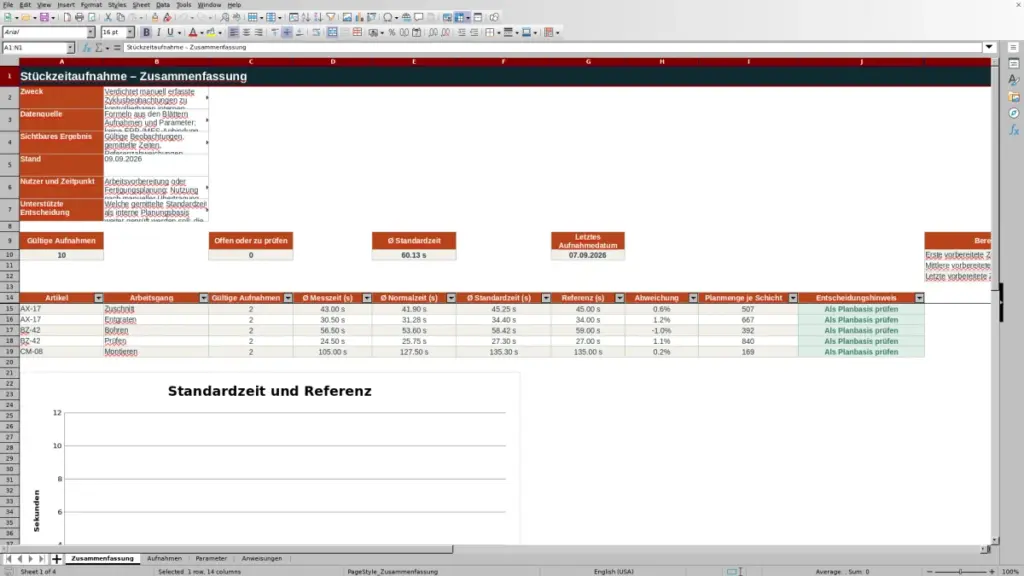Viewport: 1024px width, 576px height.
Task: Open the Find and Replace icon
Action: pyautogui.click(x=225, y=18)
